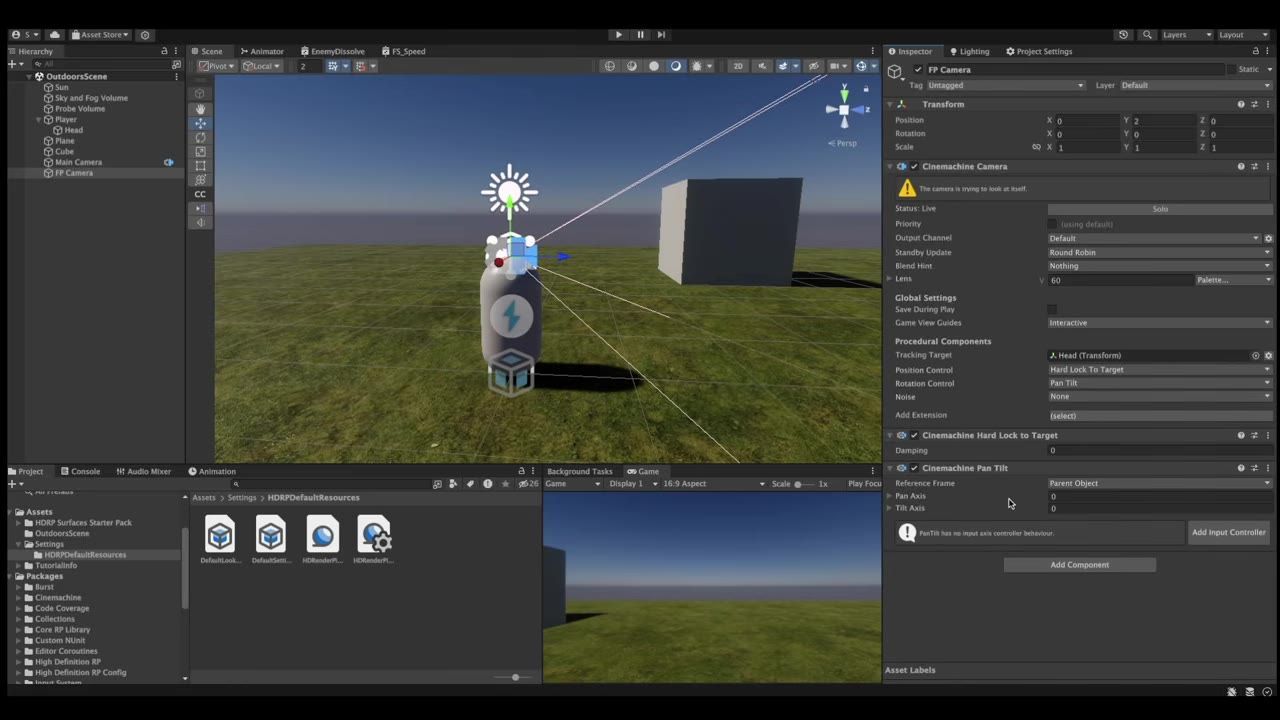Collapse the Player hierarchy item
Image resolution: width=1280 pixels, height=720 pixels.
[x=38, y=120]
